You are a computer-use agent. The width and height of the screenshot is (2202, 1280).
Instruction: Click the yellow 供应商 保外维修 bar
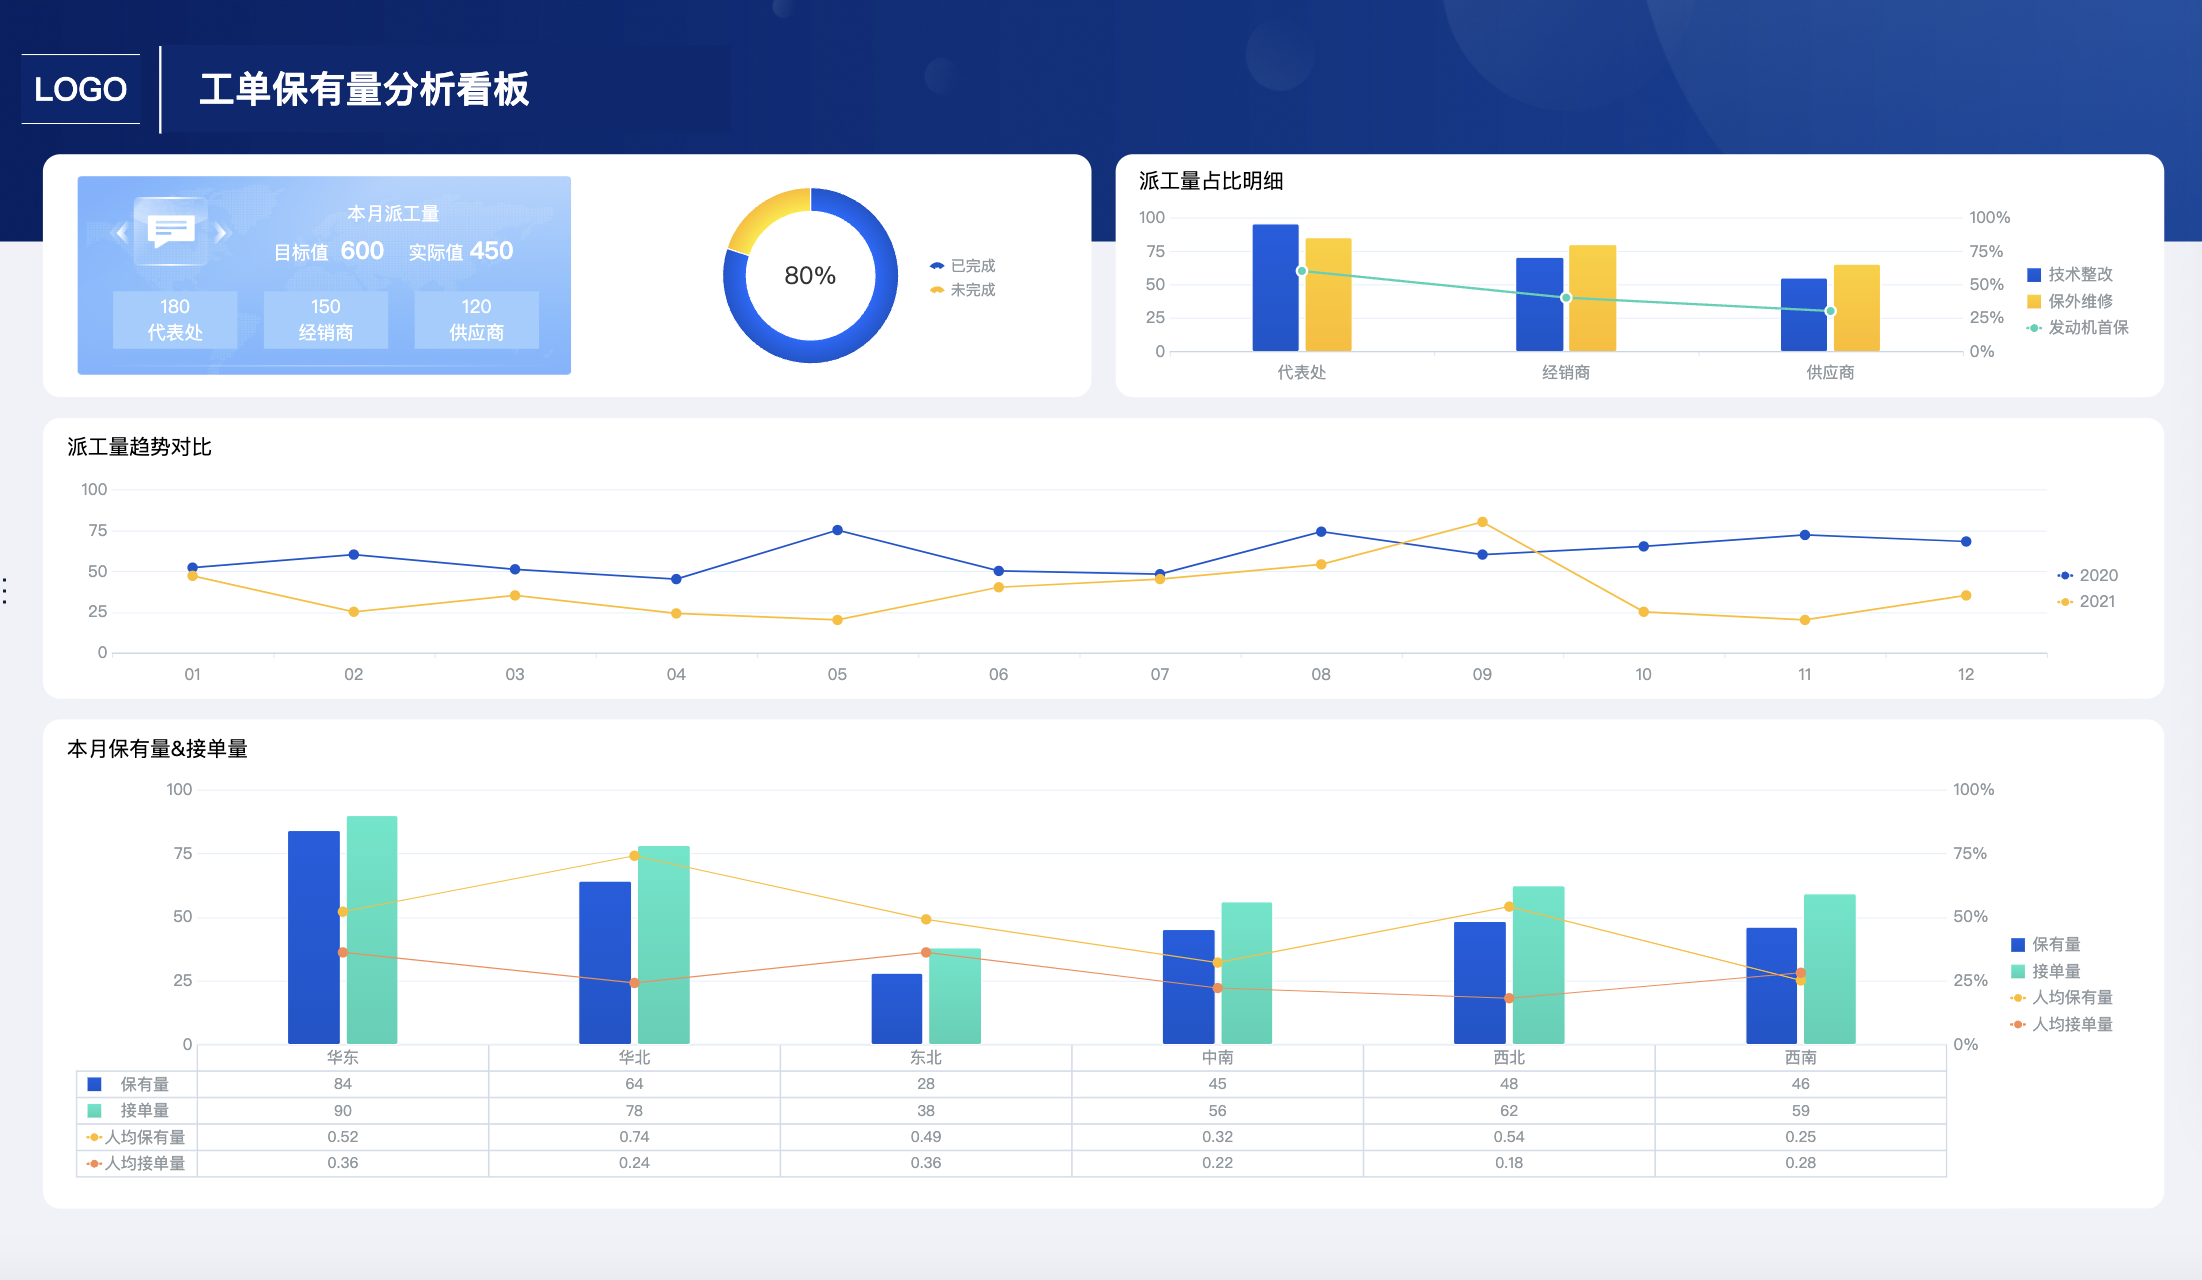(1856, 308)
